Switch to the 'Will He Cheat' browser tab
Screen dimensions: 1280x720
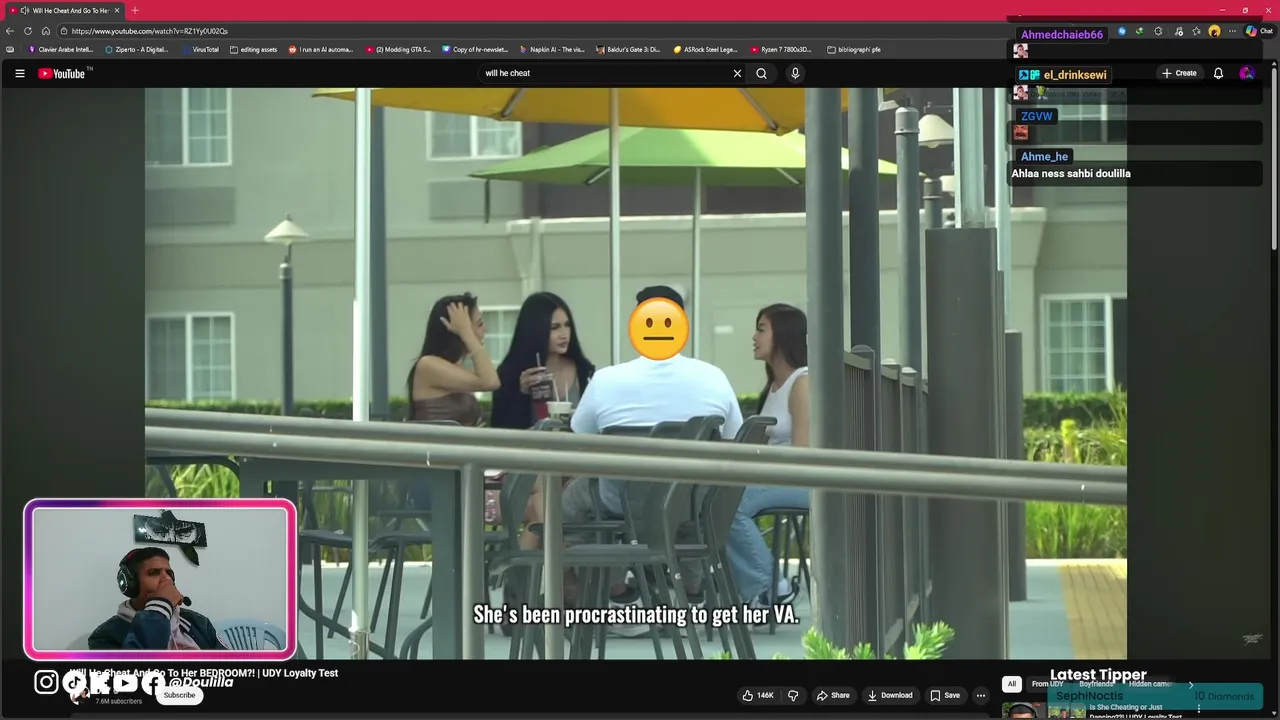66,10
